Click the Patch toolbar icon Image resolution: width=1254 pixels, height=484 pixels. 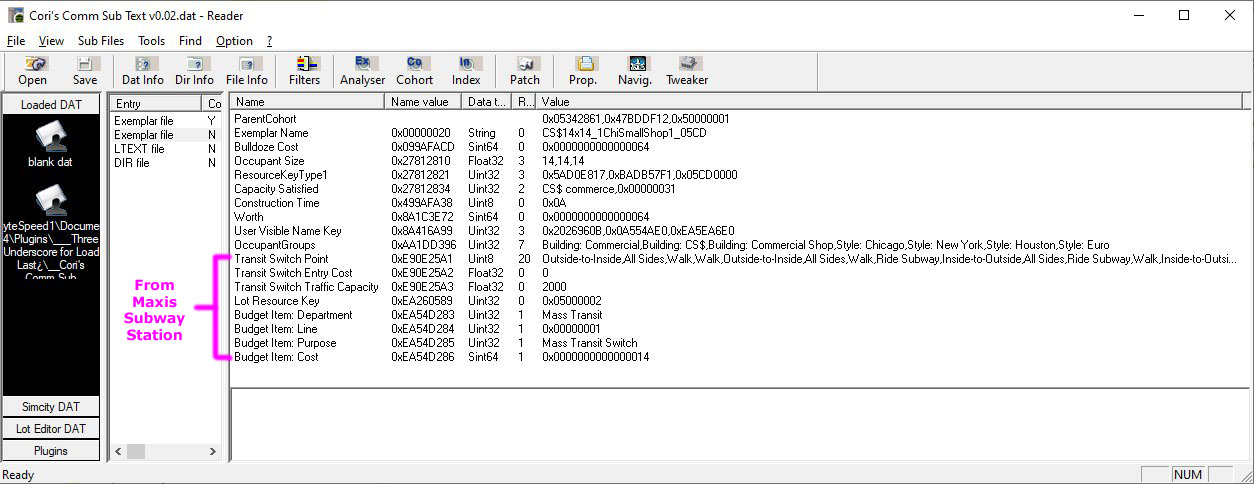(x=525, y=71)
